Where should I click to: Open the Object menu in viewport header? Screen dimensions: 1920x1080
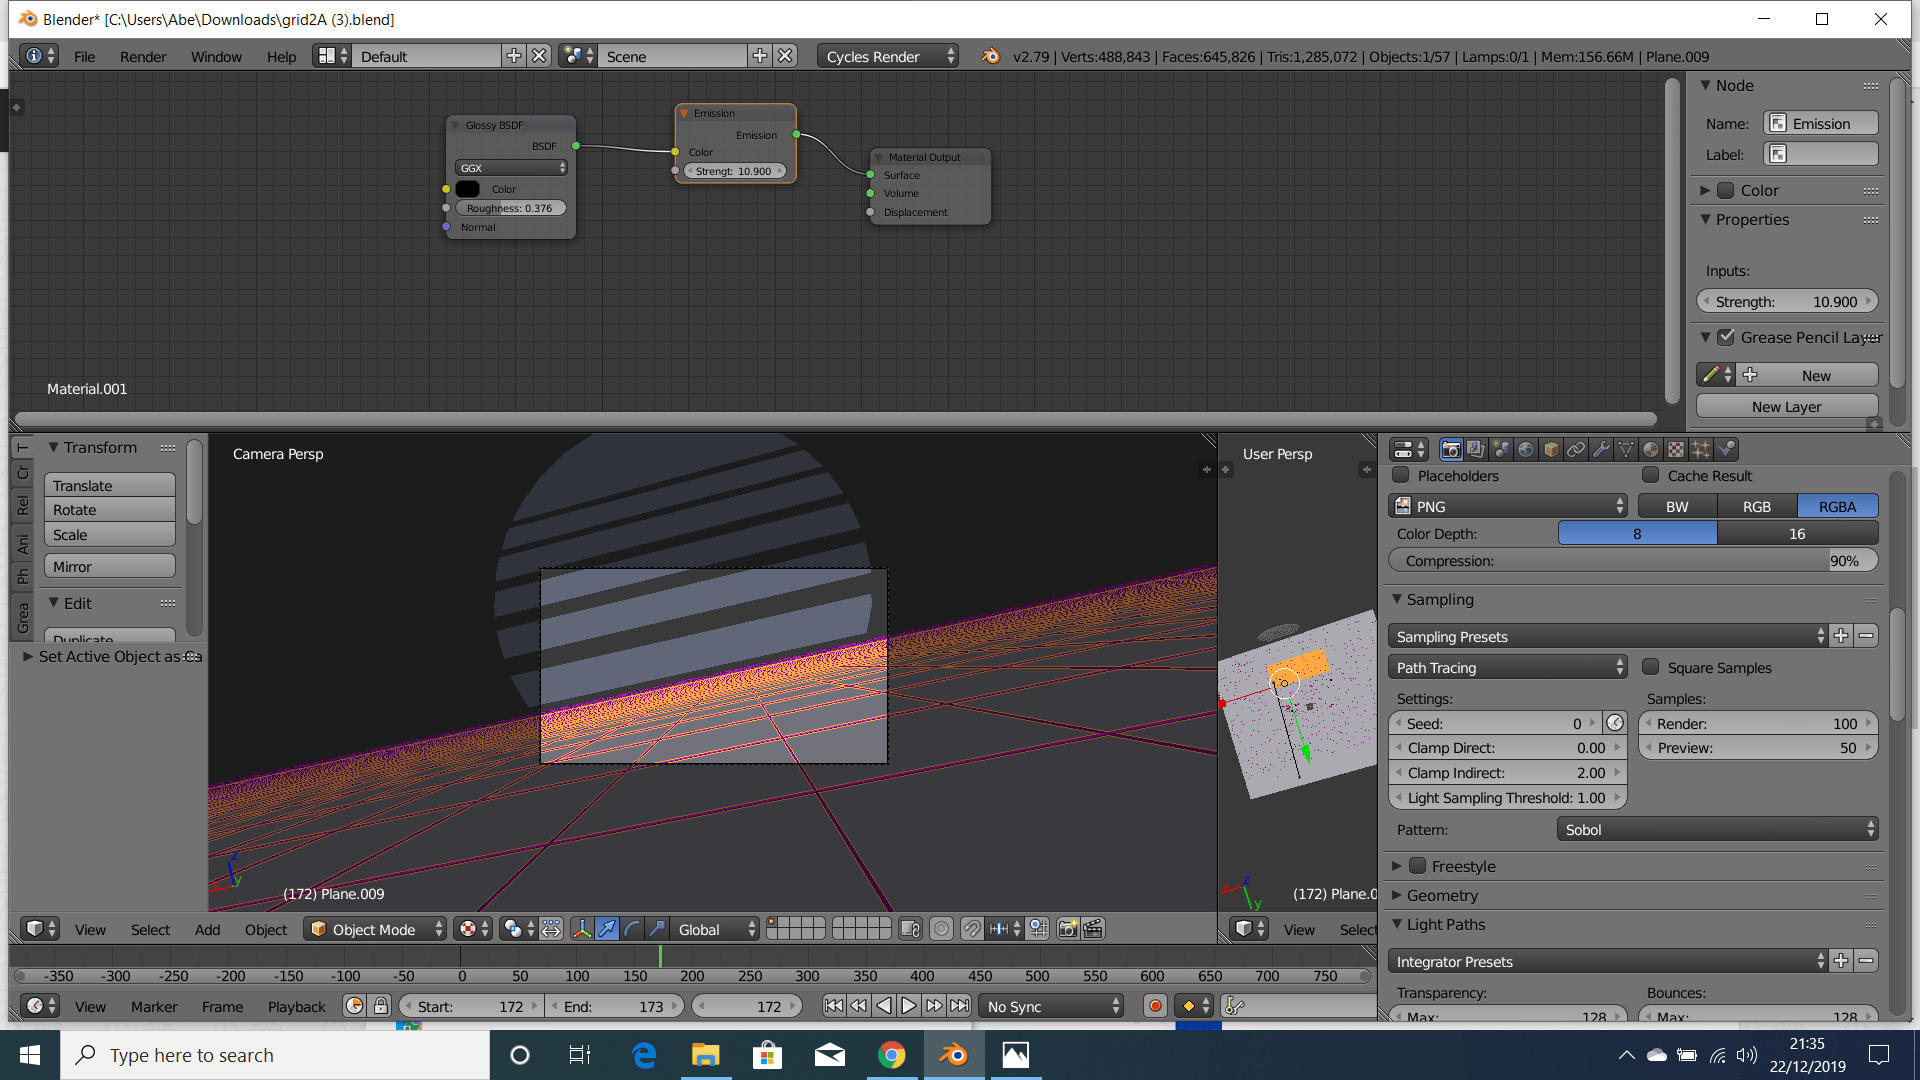(265, 929)
